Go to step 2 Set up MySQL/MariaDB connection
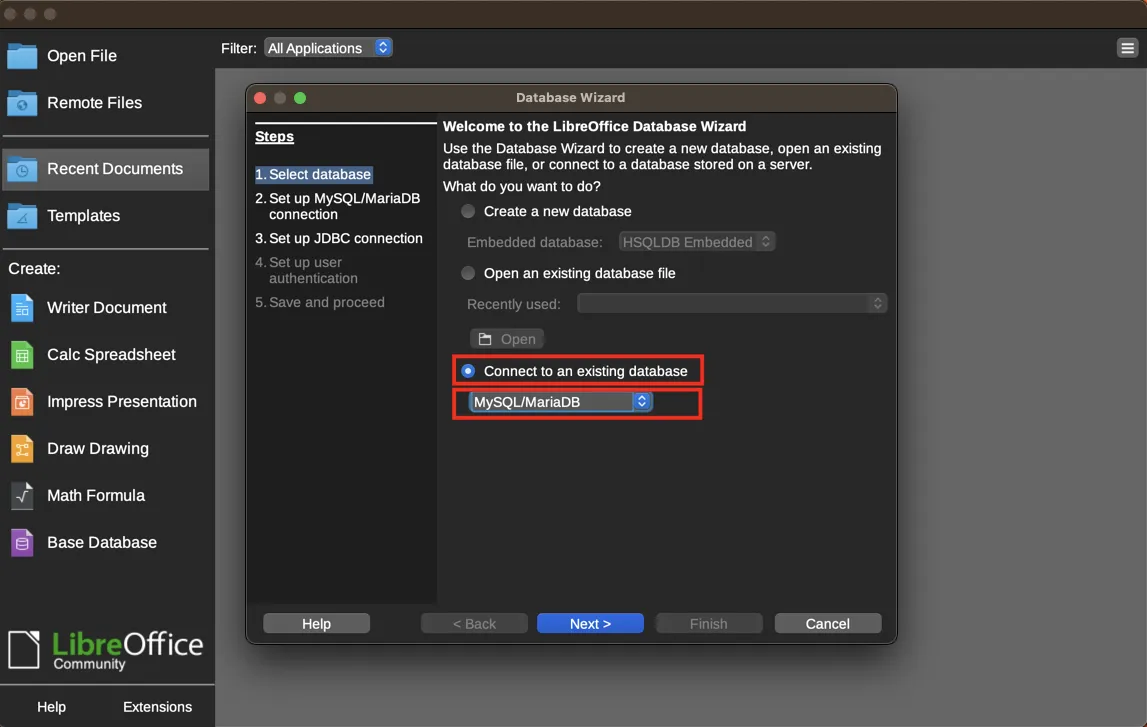 (x=337, y=206)
